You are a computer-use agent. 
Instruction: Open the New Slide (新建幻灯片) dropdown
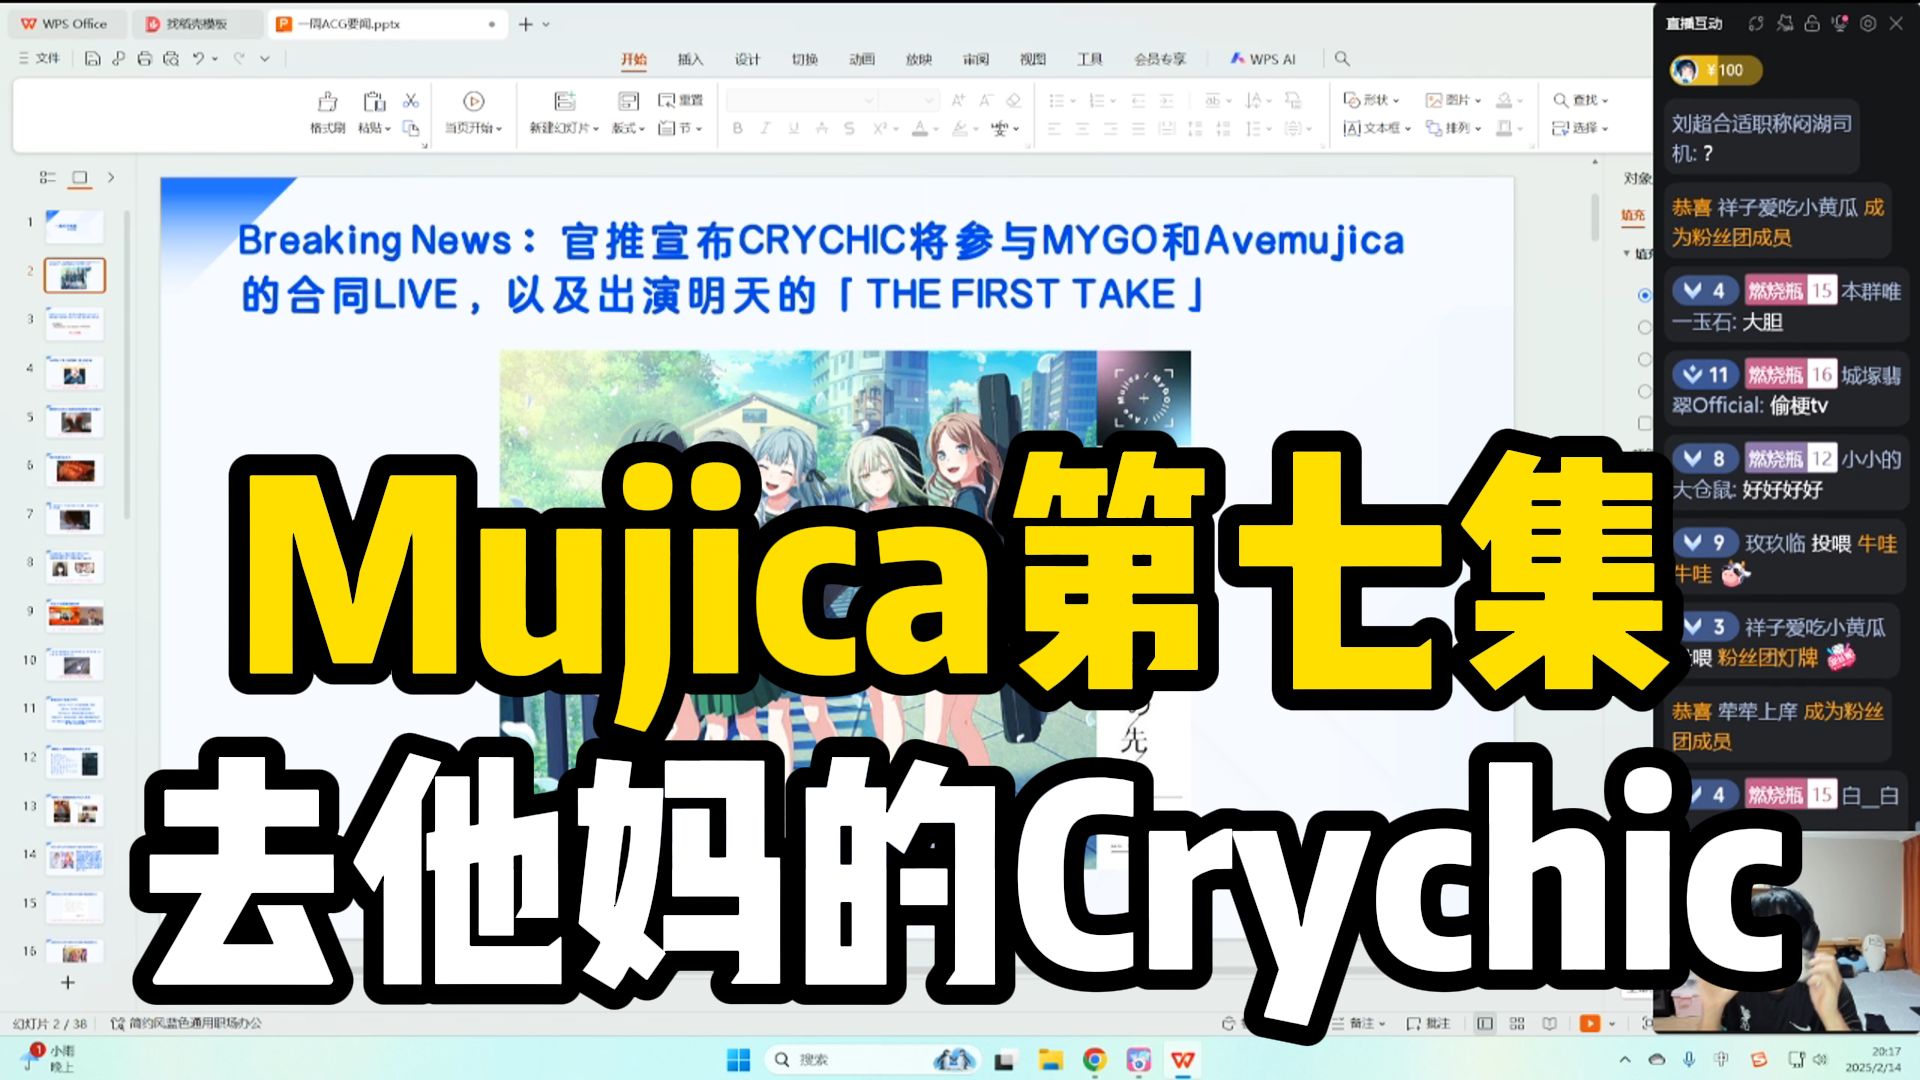(564, 128)
